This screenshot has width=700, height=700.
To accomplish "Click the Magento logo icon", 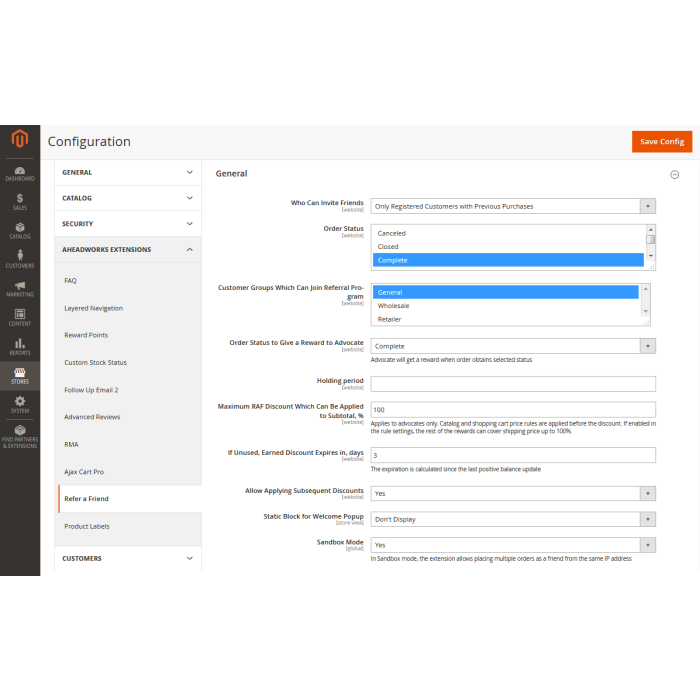I will pyautogui.click(x=20, y=140).
